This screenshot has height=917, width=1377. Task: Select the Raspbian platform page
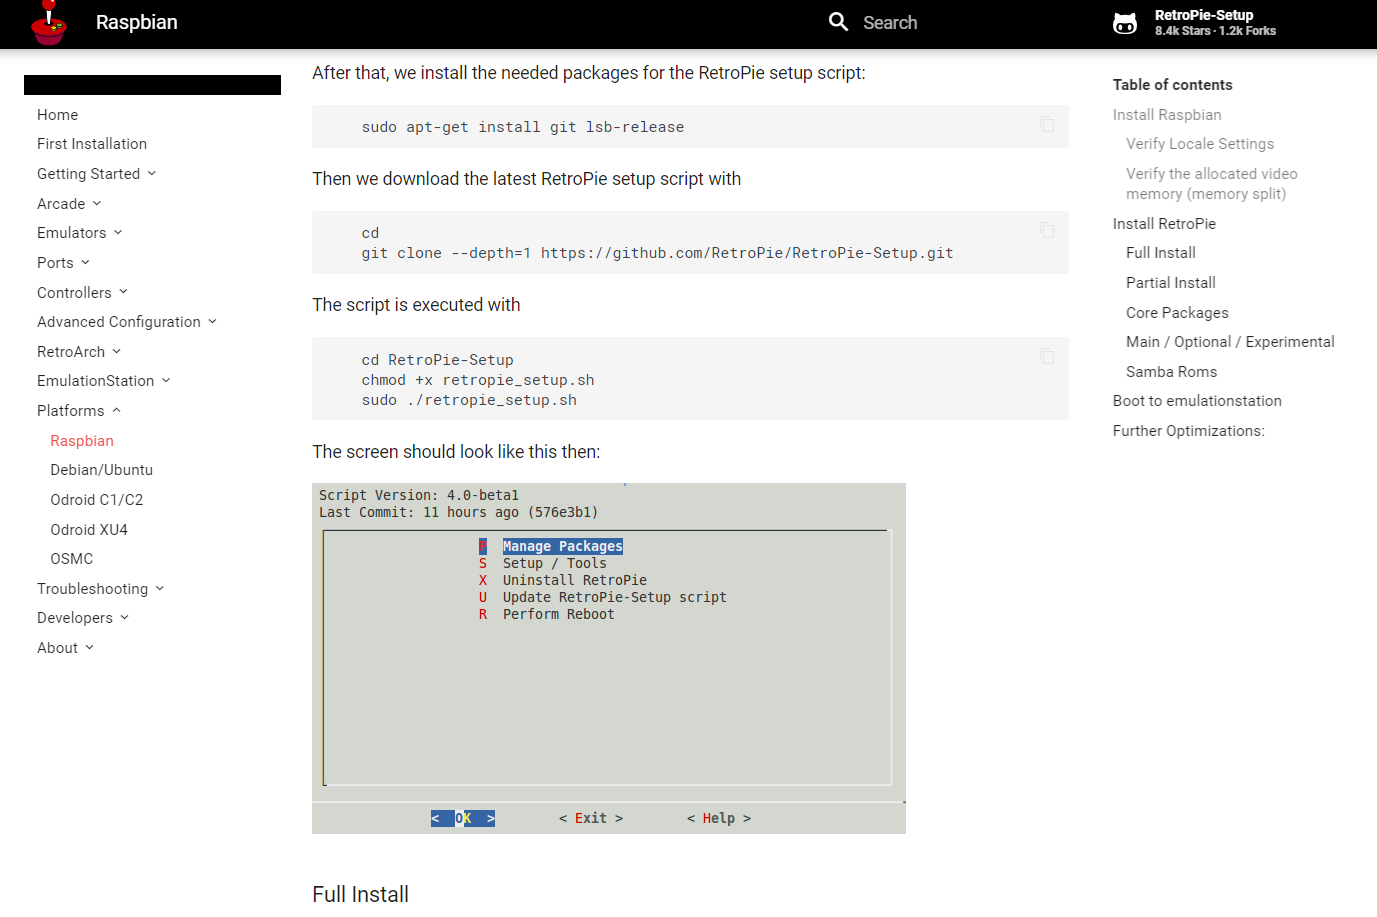(x=82, y=441)
